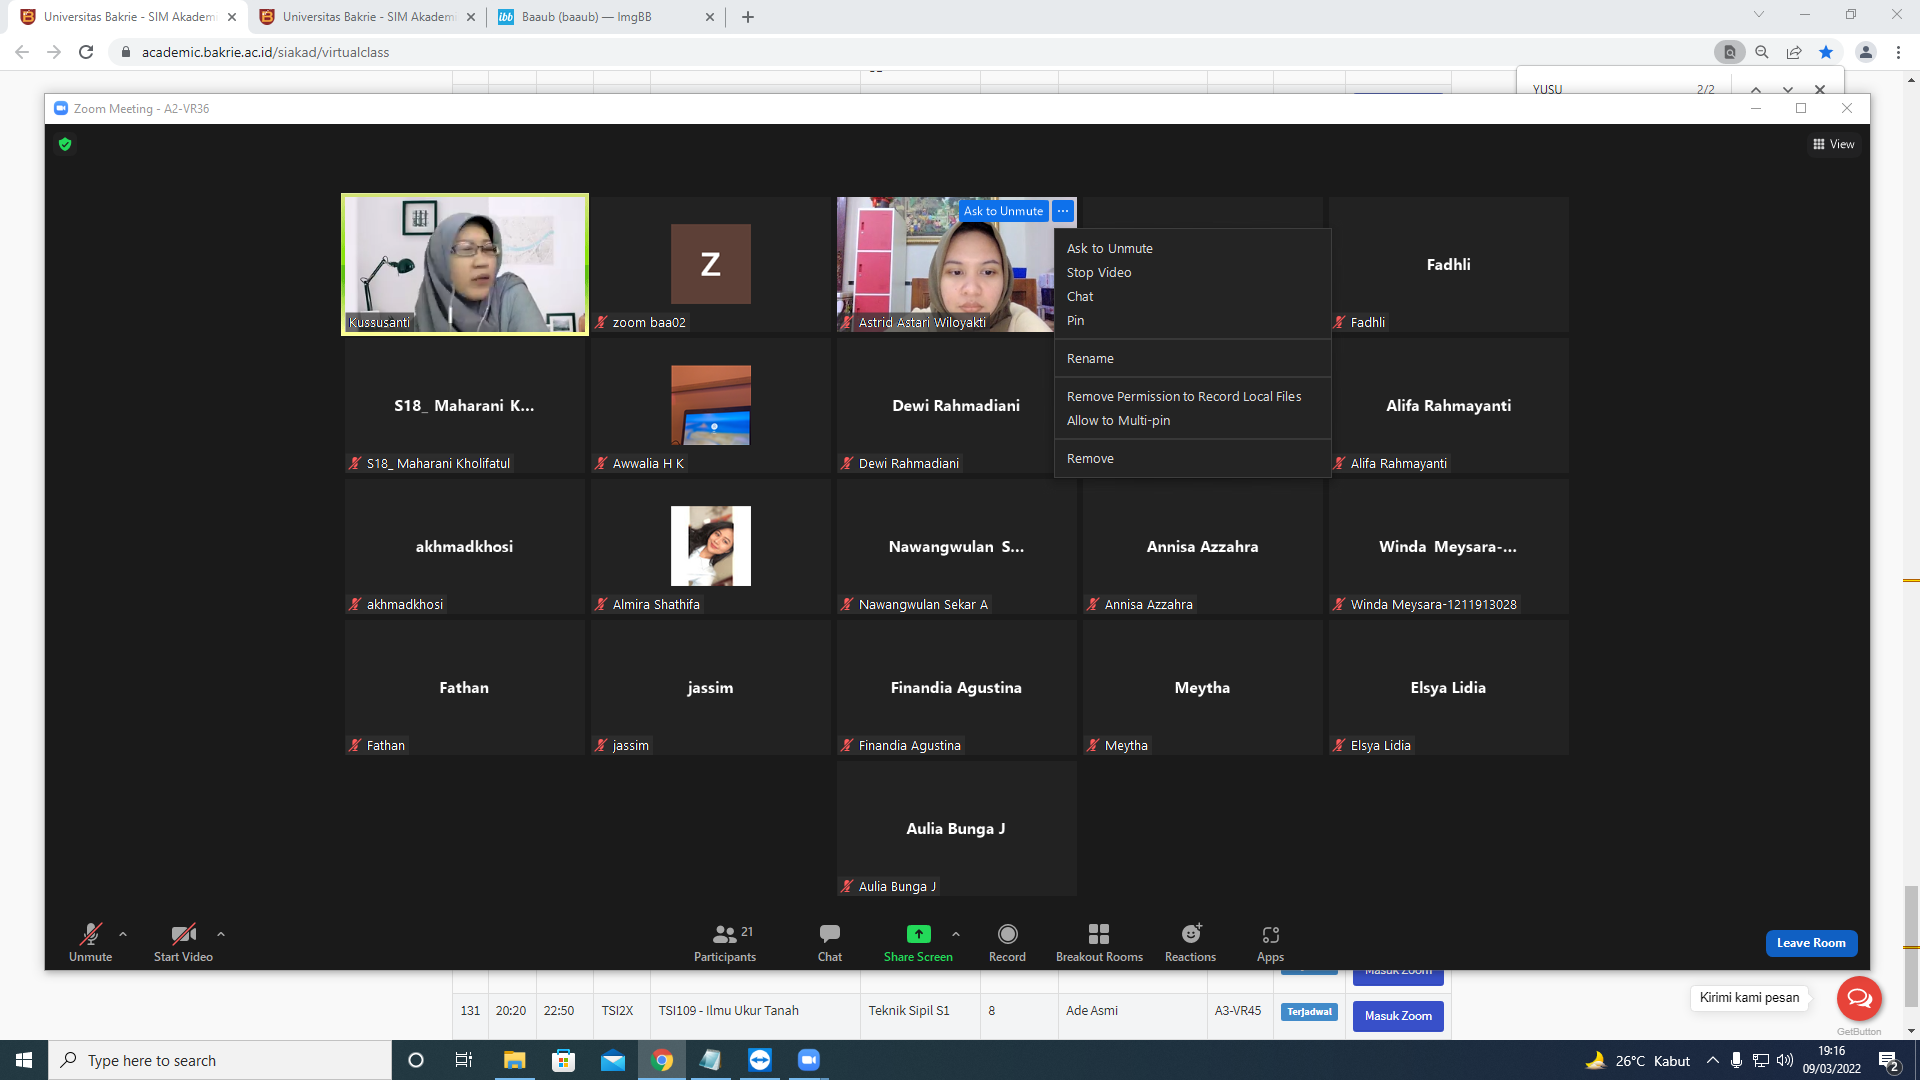1920x1080 pixels.
Task: Click the green encryption shield icon
Action: point(65,144)
